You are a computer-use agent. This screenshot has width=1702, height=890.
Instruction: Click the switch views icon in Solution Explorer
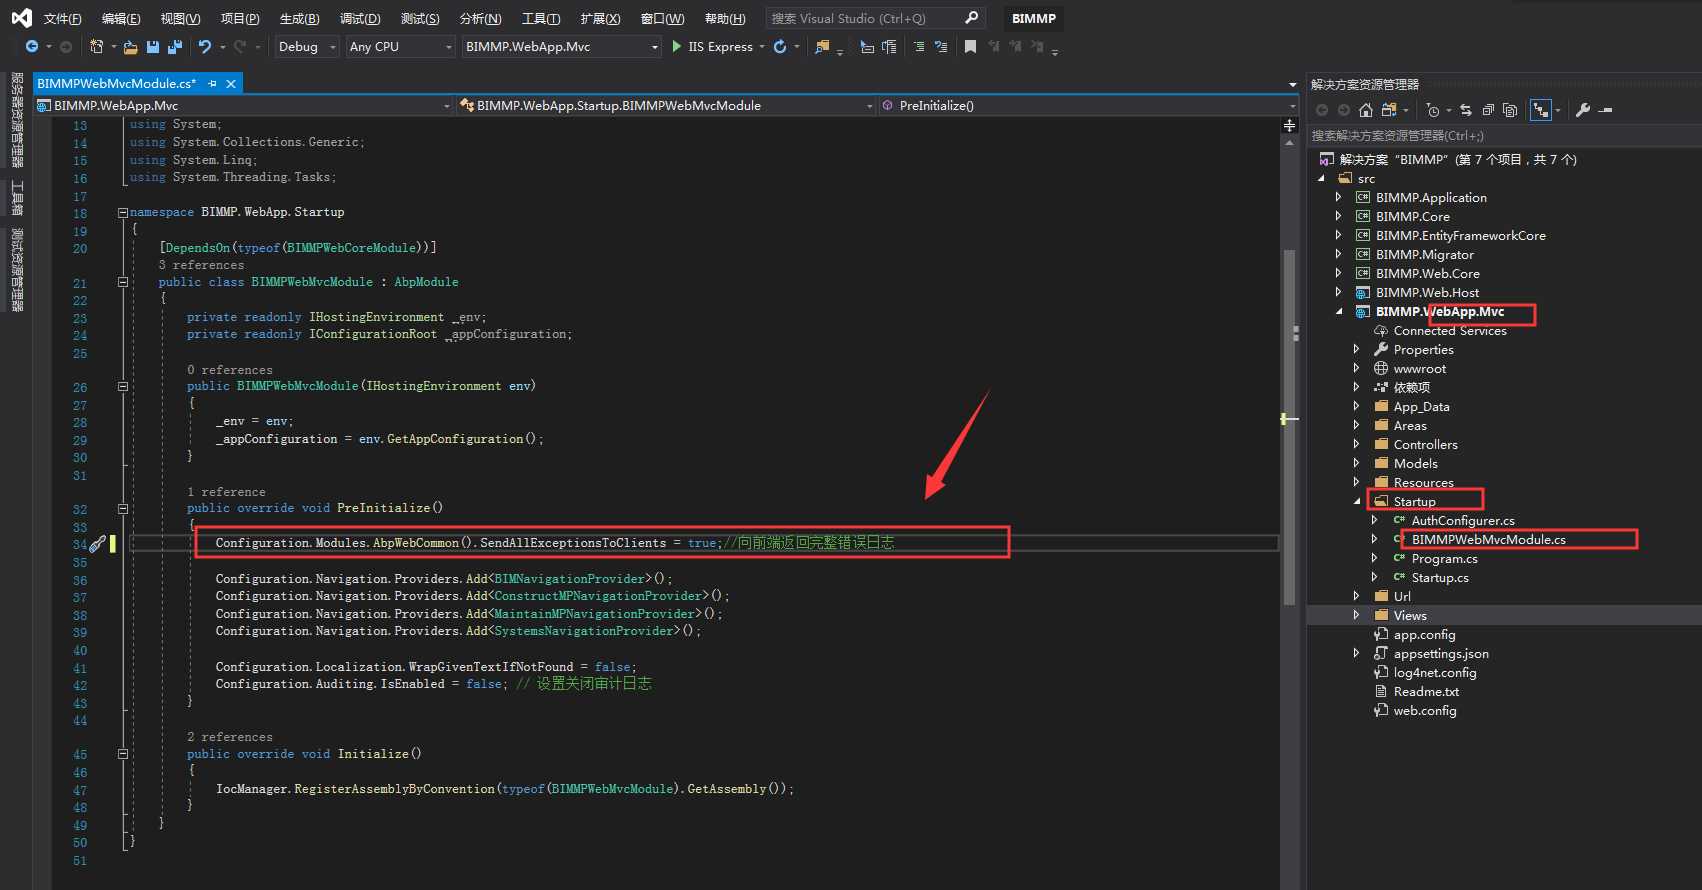tap(1388, 110)
